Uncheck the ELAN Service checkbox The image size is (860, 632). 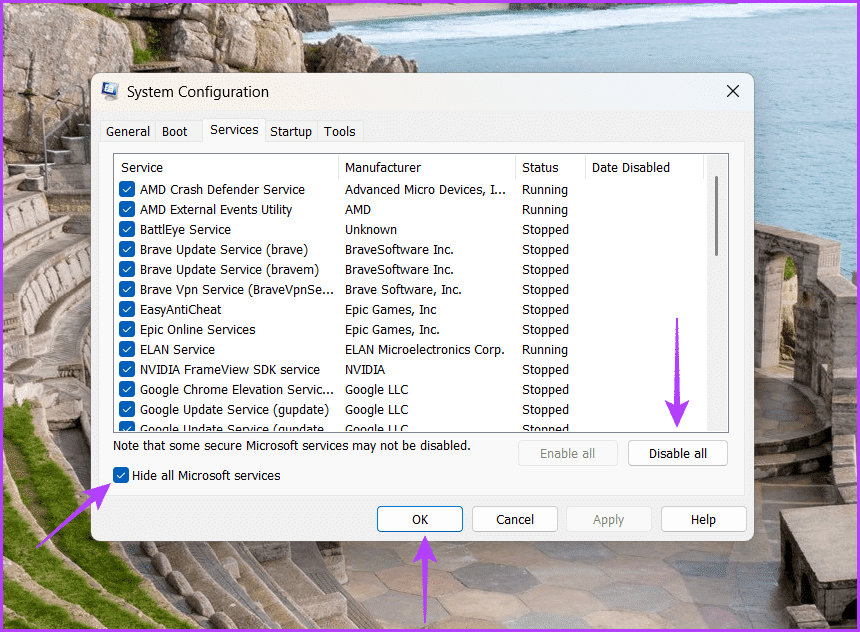coord(127,349)
